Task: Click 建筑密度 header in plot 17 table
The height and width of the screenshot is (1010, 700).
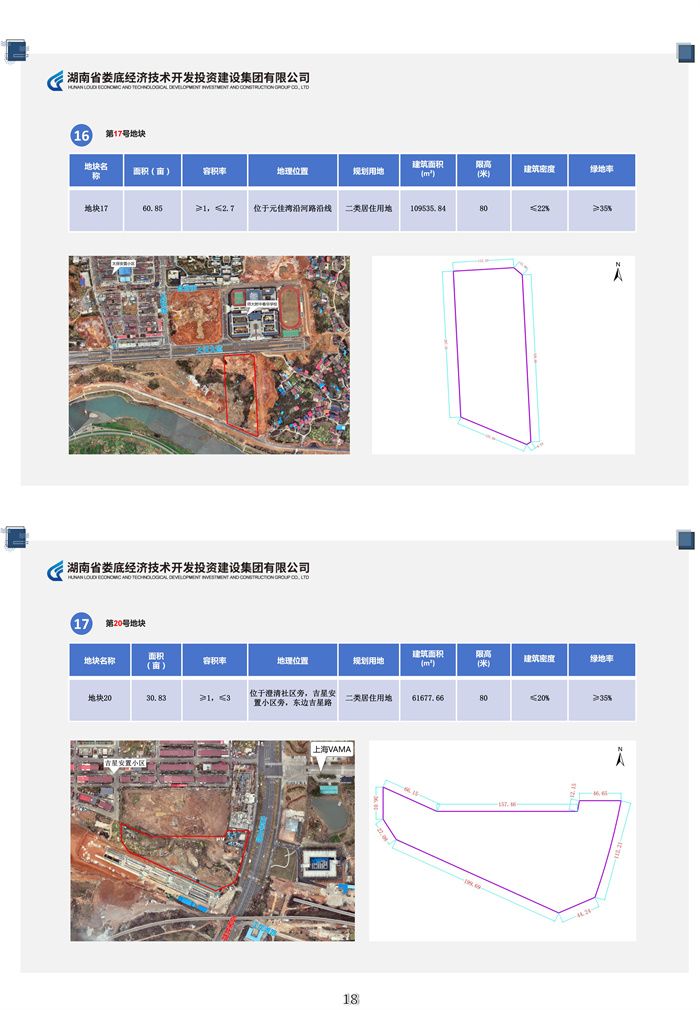Action: 539,169
